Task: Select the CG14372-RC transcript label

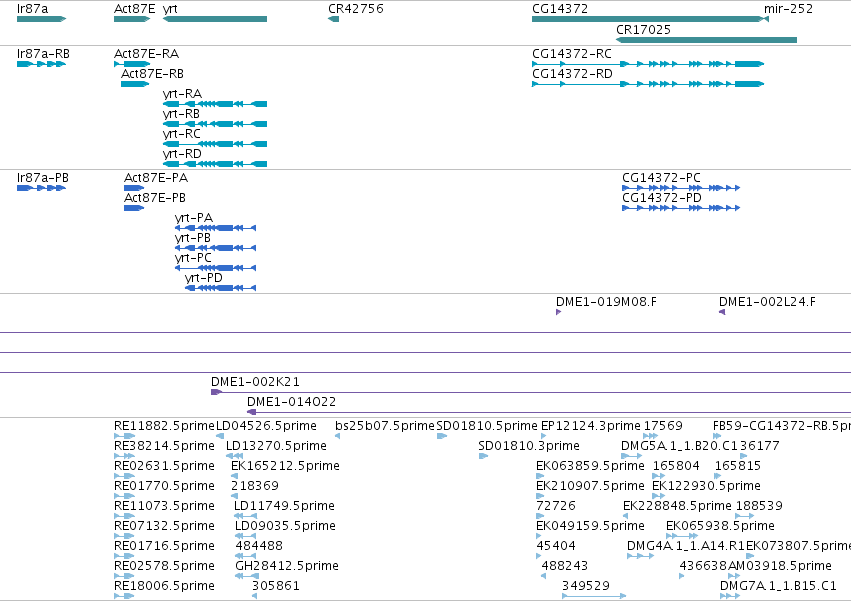Action: coord(572,54)
